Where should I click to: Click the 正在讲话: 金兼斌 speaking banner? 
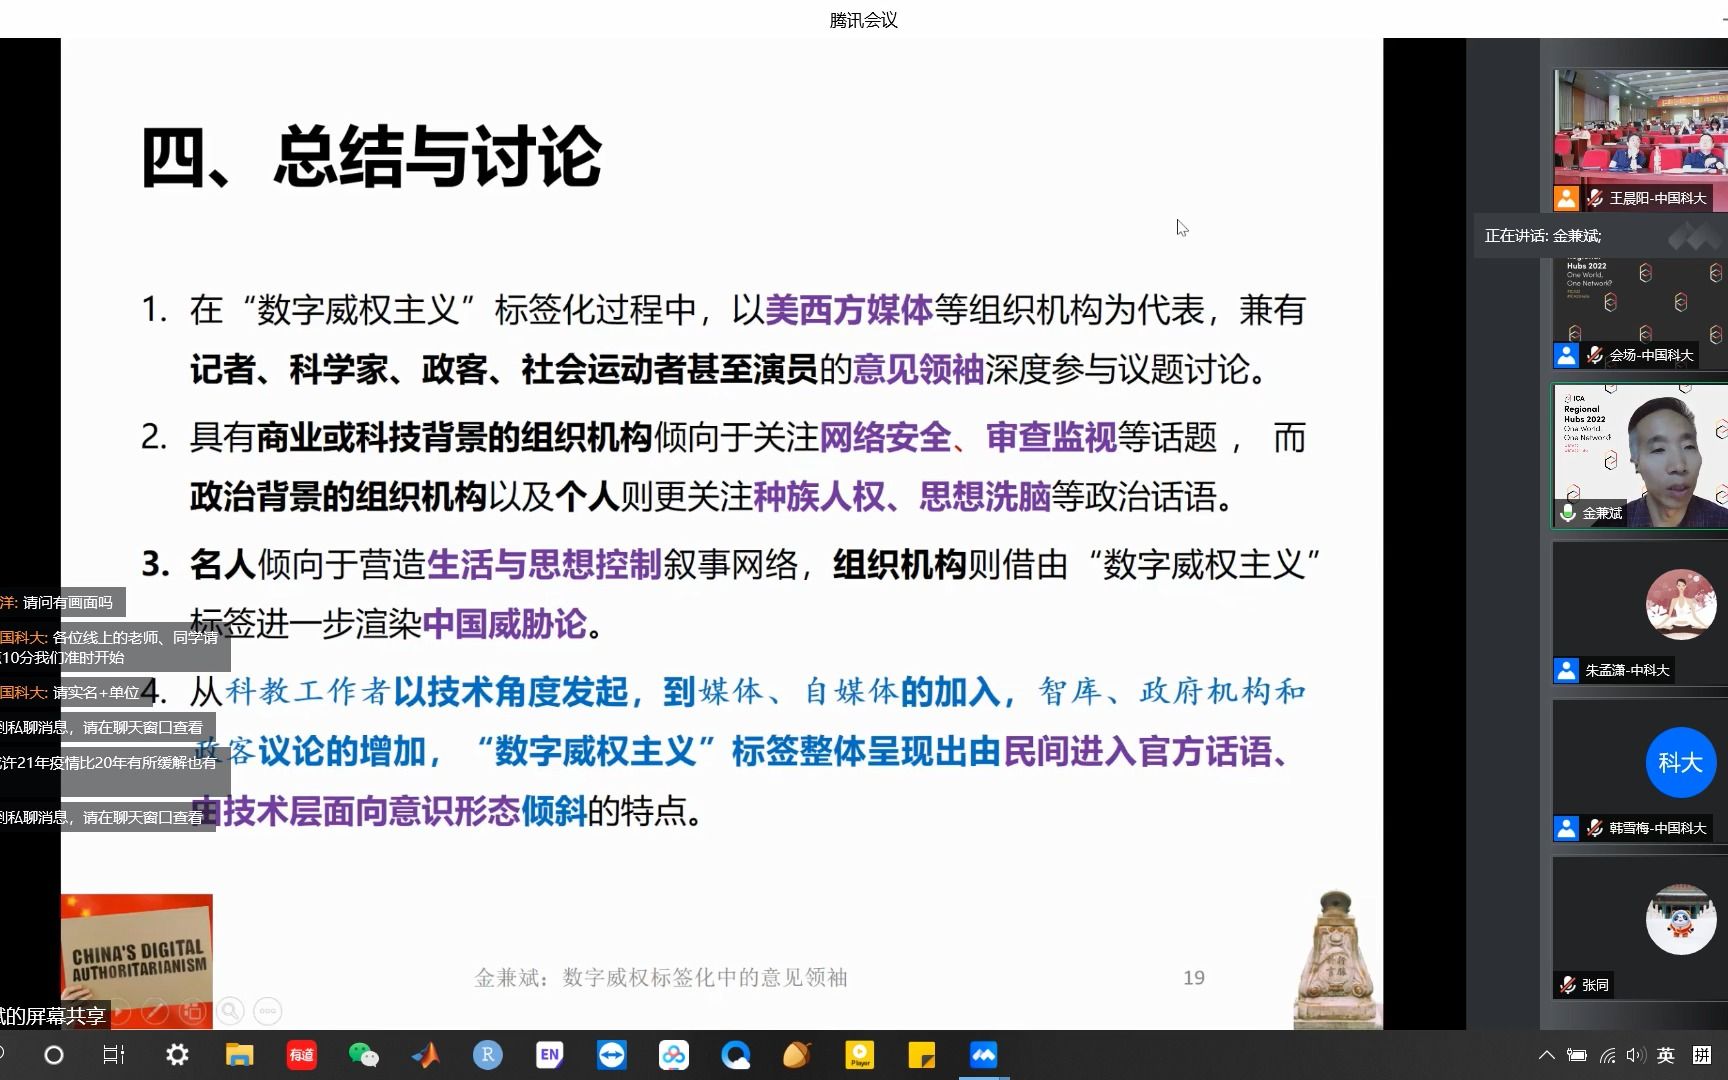[1601, 236]
